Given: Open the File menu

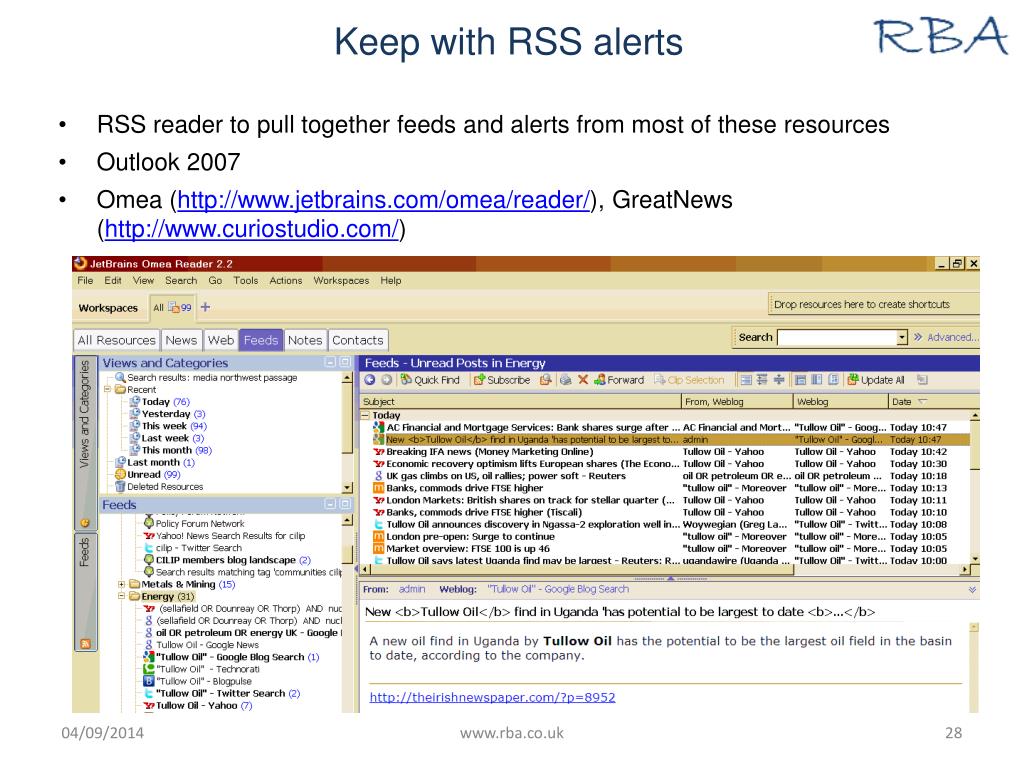Looking at the screenshot, I should tap(85, 280).
